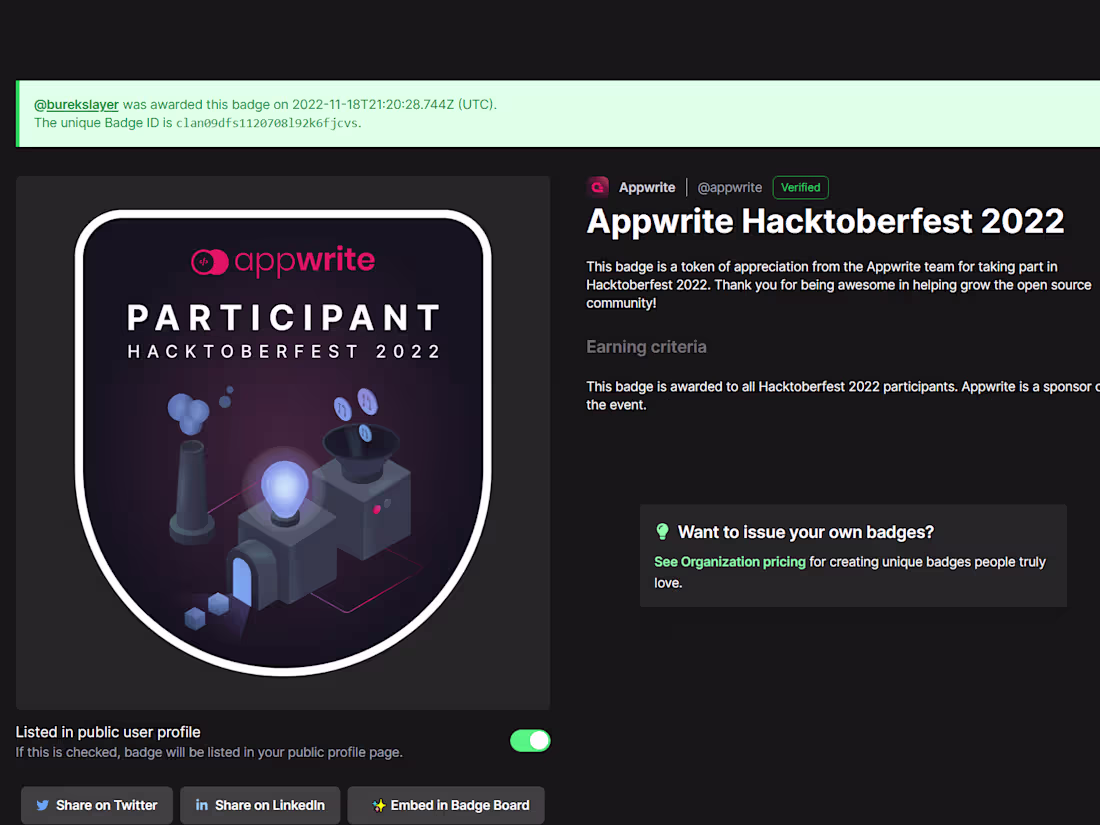Select the badge ID clan09dfs1120708l92k6fjcvs
The image size is (1100, 825).
tap(267, 123)
